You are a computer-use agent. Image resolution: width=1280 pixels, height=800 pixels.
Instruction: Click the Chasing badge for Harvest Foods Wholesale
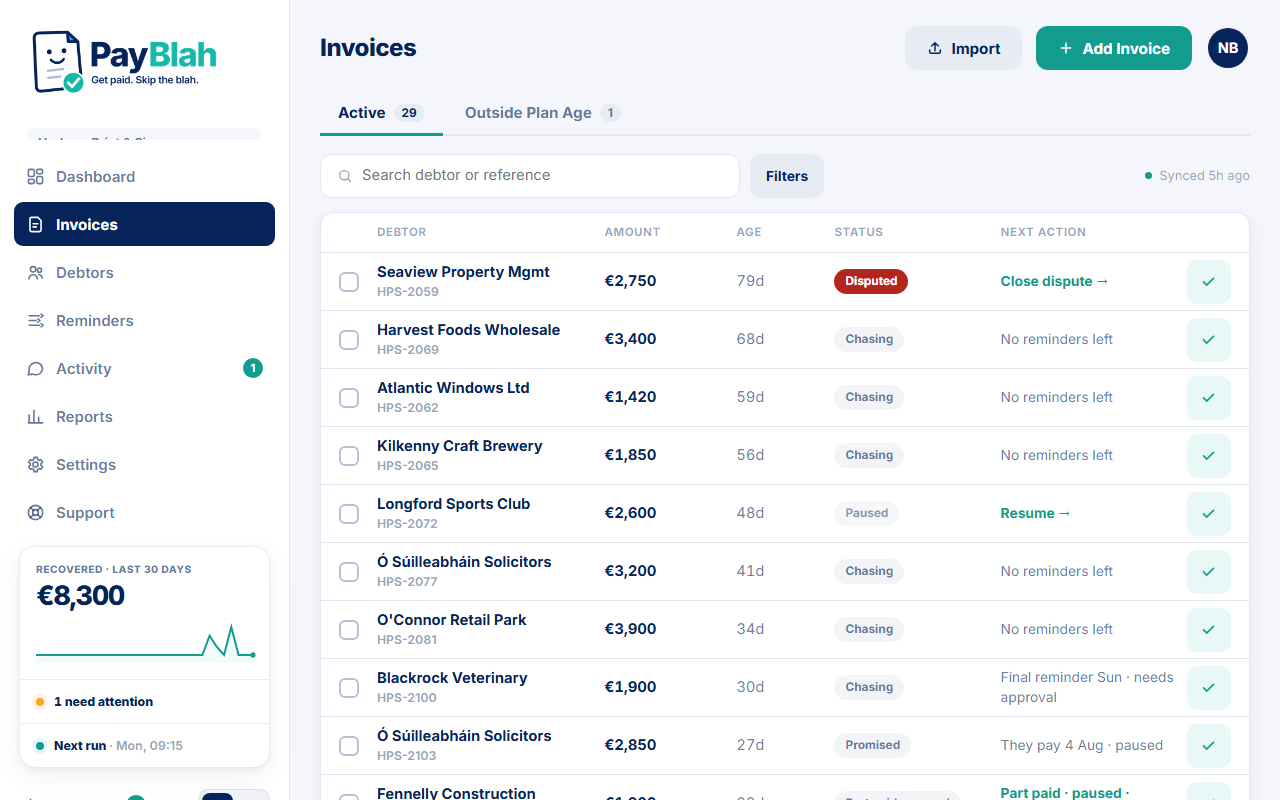tap(869, 339)
